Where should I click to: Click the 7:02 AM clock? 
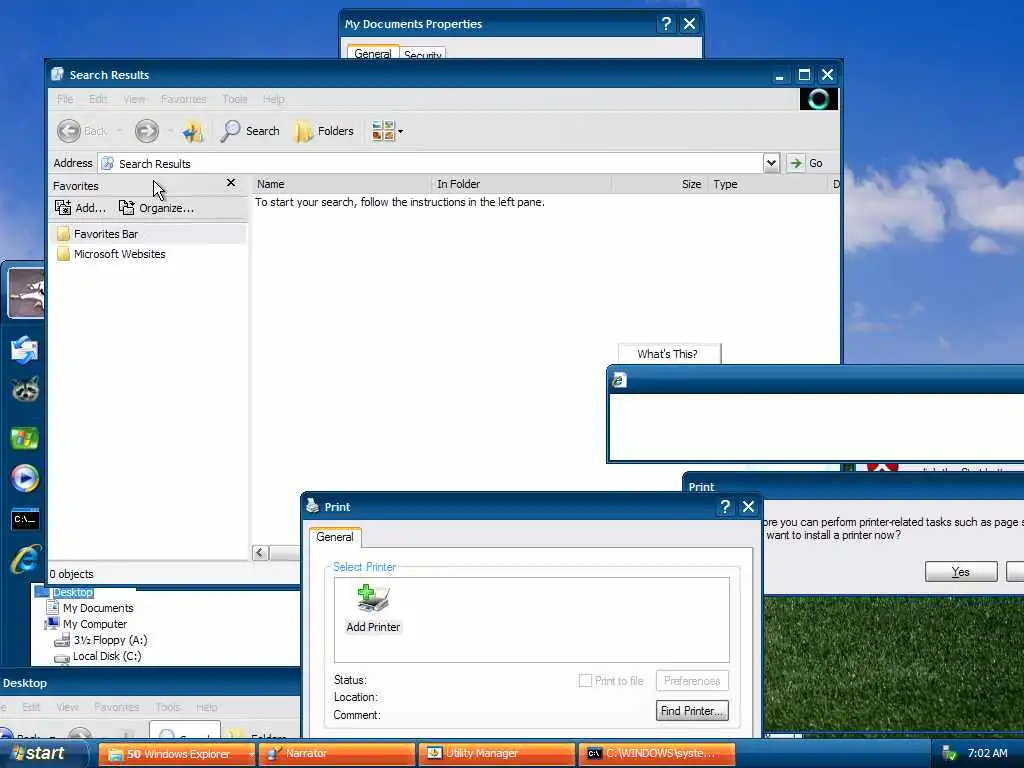click(987, 753)
